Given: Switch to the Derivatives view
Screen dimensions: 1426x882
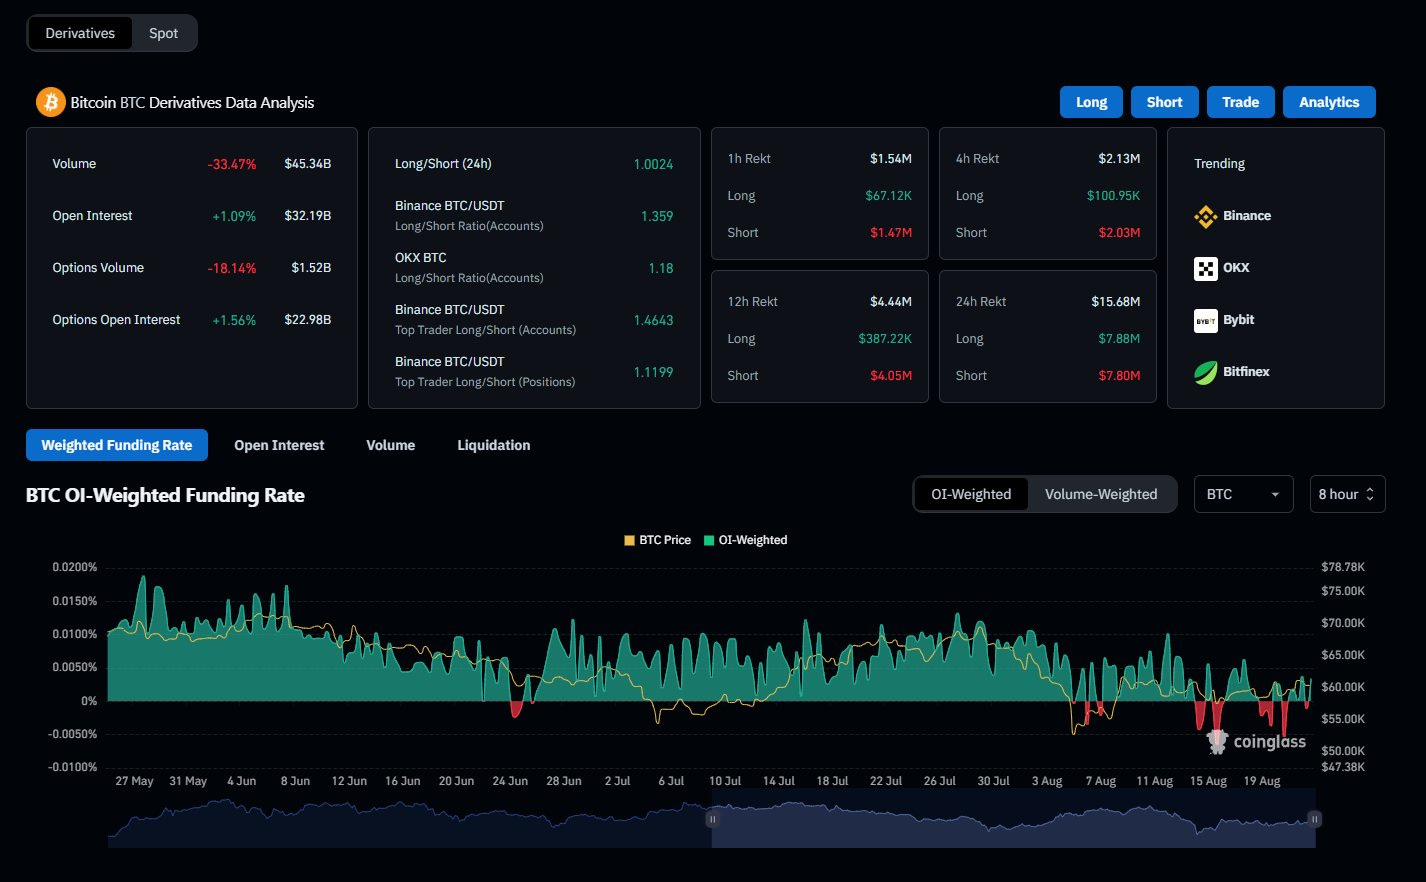Looking at the screenshot, I should pyautogui.click(x=80, y=33).
